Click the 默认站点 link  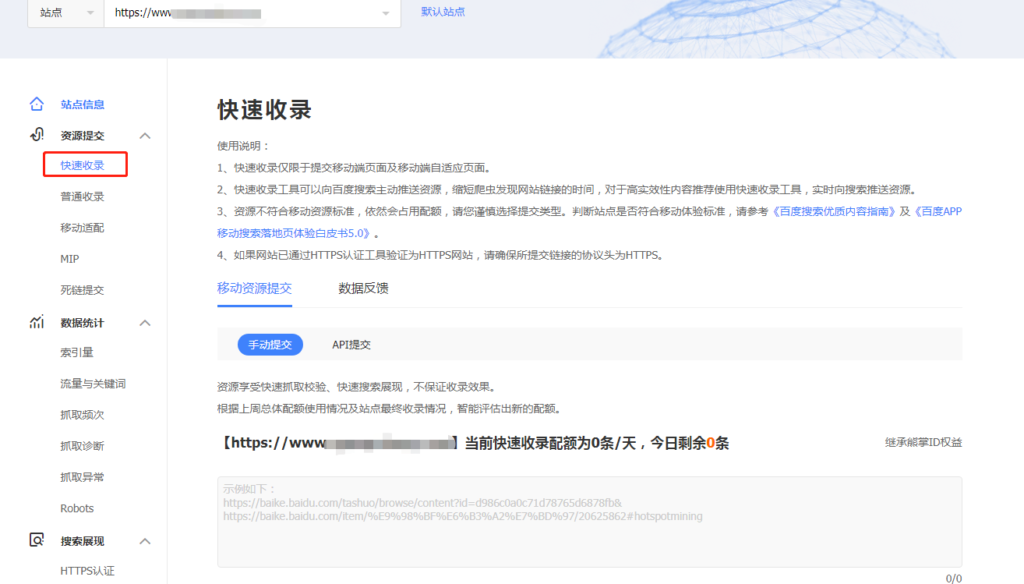443,12
